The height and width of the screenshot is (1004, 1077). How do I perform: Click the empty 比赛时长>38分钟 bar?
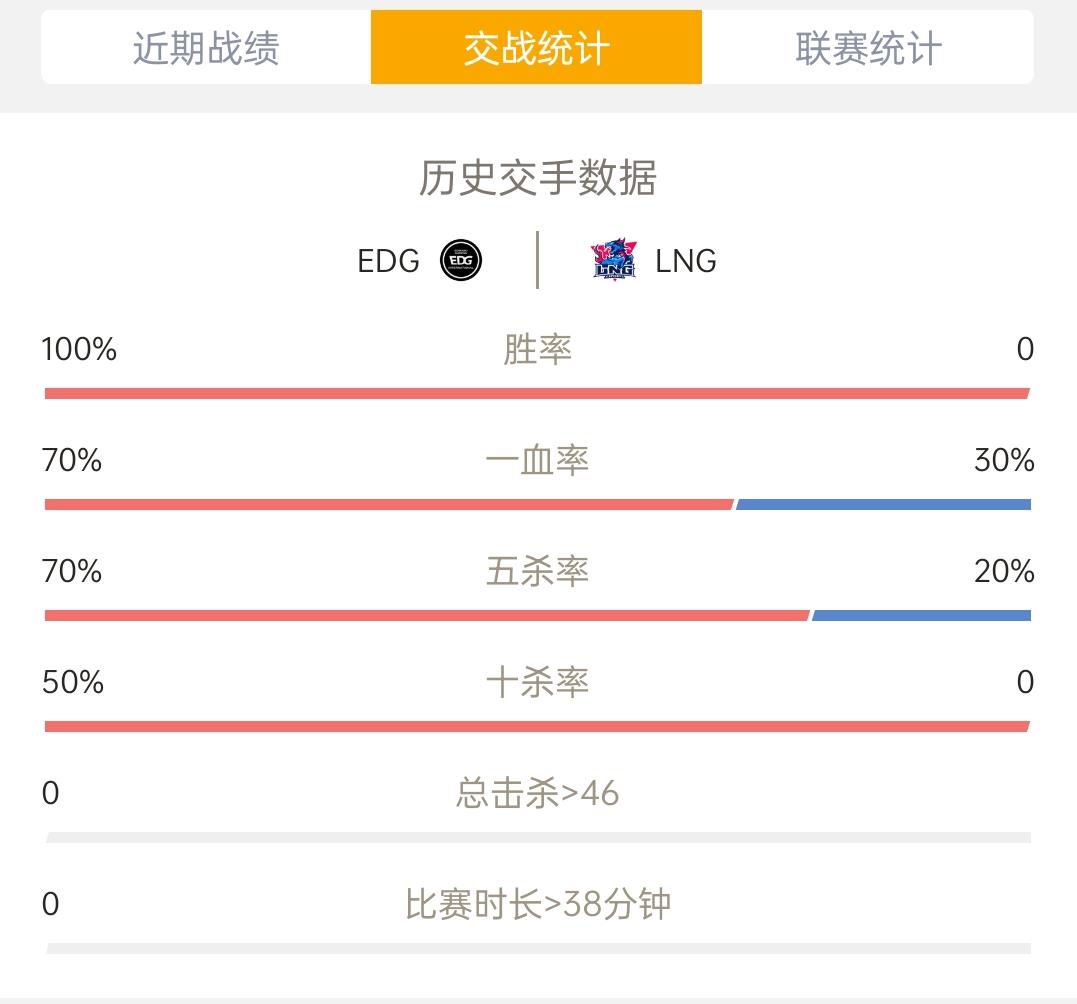point(538,948)
